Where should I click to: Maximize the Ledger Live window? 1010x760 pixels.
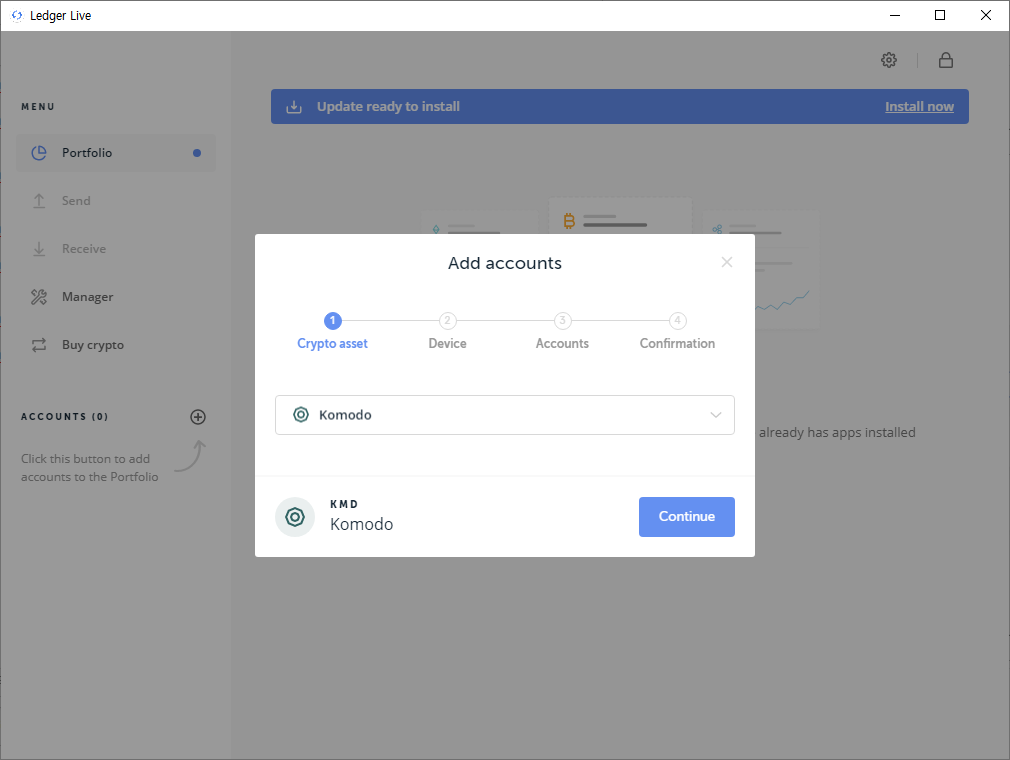coord(940,15)
